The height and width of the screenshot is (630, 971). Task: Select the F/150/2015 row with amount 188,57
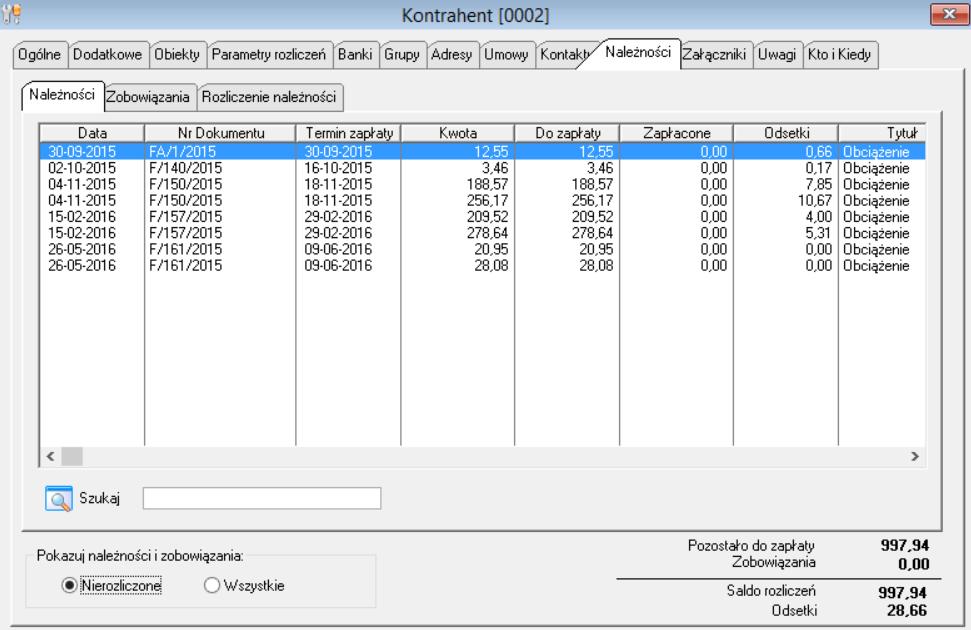(x=482, y=184)
